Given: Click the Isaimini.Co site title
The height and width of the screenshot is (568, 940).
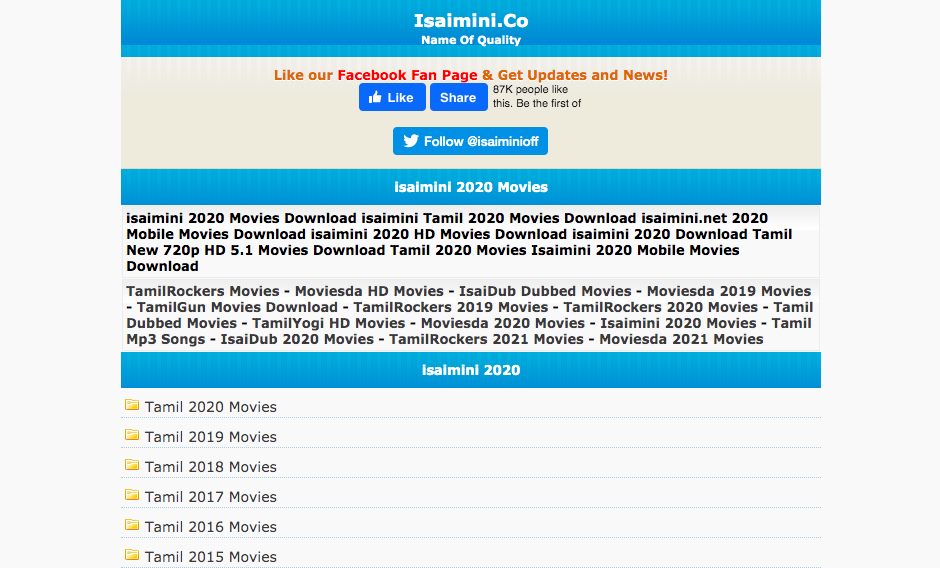Looking at the screenshot, I should point(470,20).
